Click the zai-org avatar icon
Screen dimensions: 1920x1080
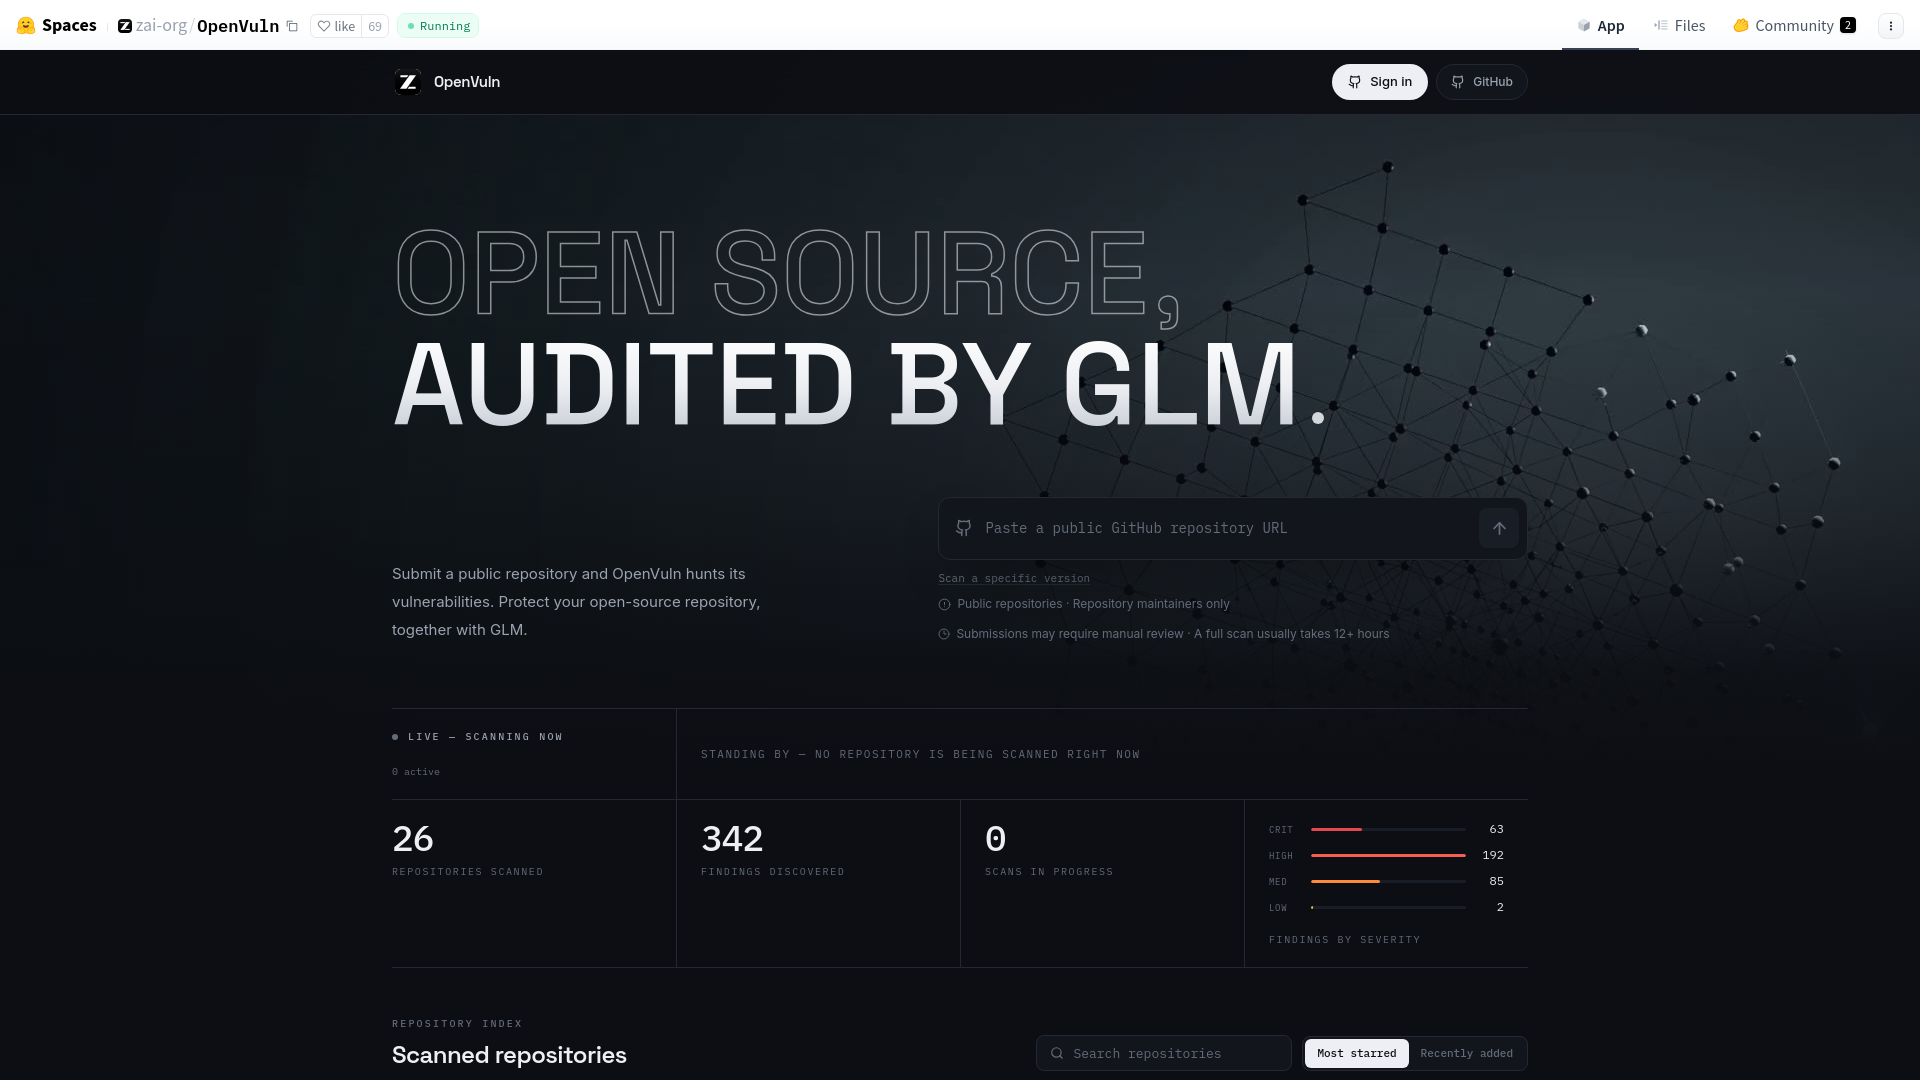[x=125, y=26]
